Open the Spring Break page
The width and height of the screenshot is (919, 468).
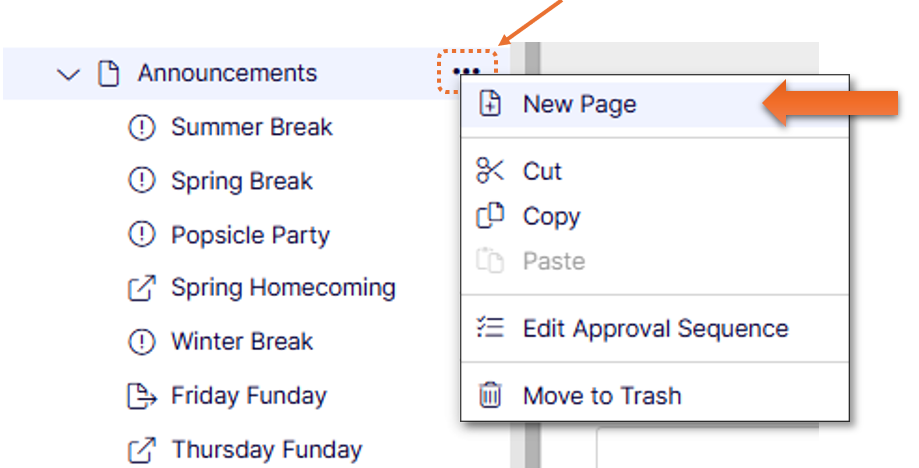click(x=241, y=181)
